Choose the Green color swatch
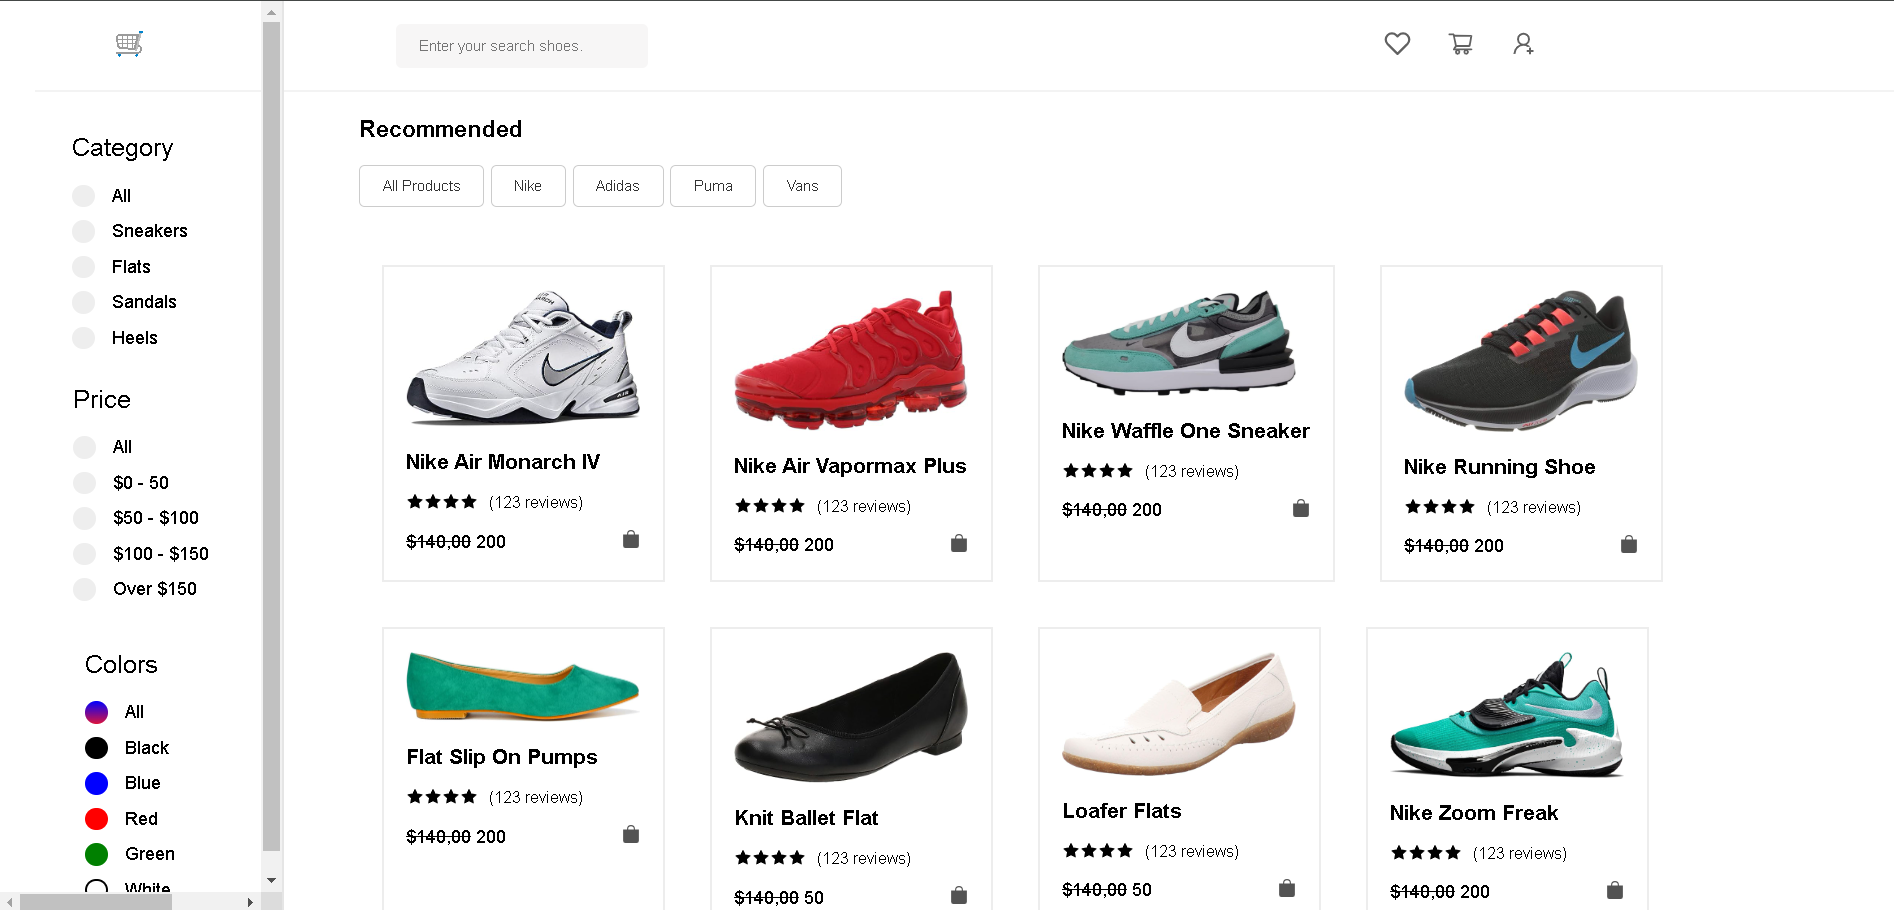Viewport: 1894px width, 910px height. pyautogui.click(x=97, y=854)
